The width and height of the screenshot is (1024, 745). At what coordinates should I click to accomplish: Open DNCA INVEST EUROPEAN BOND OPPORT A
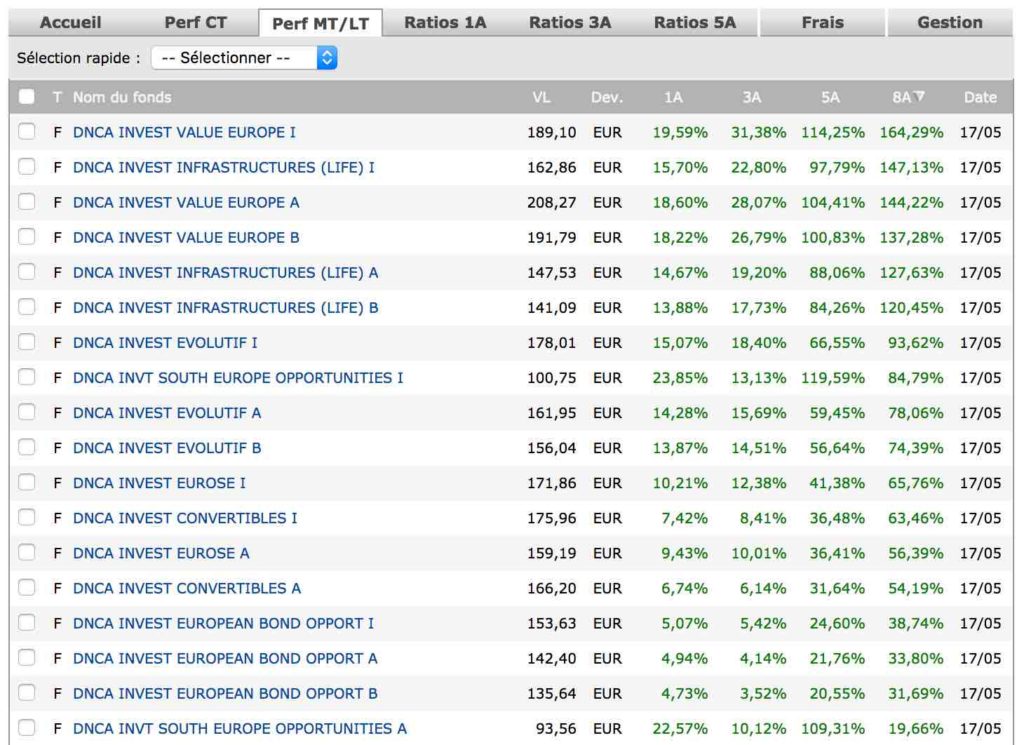(x=225, y=658)
